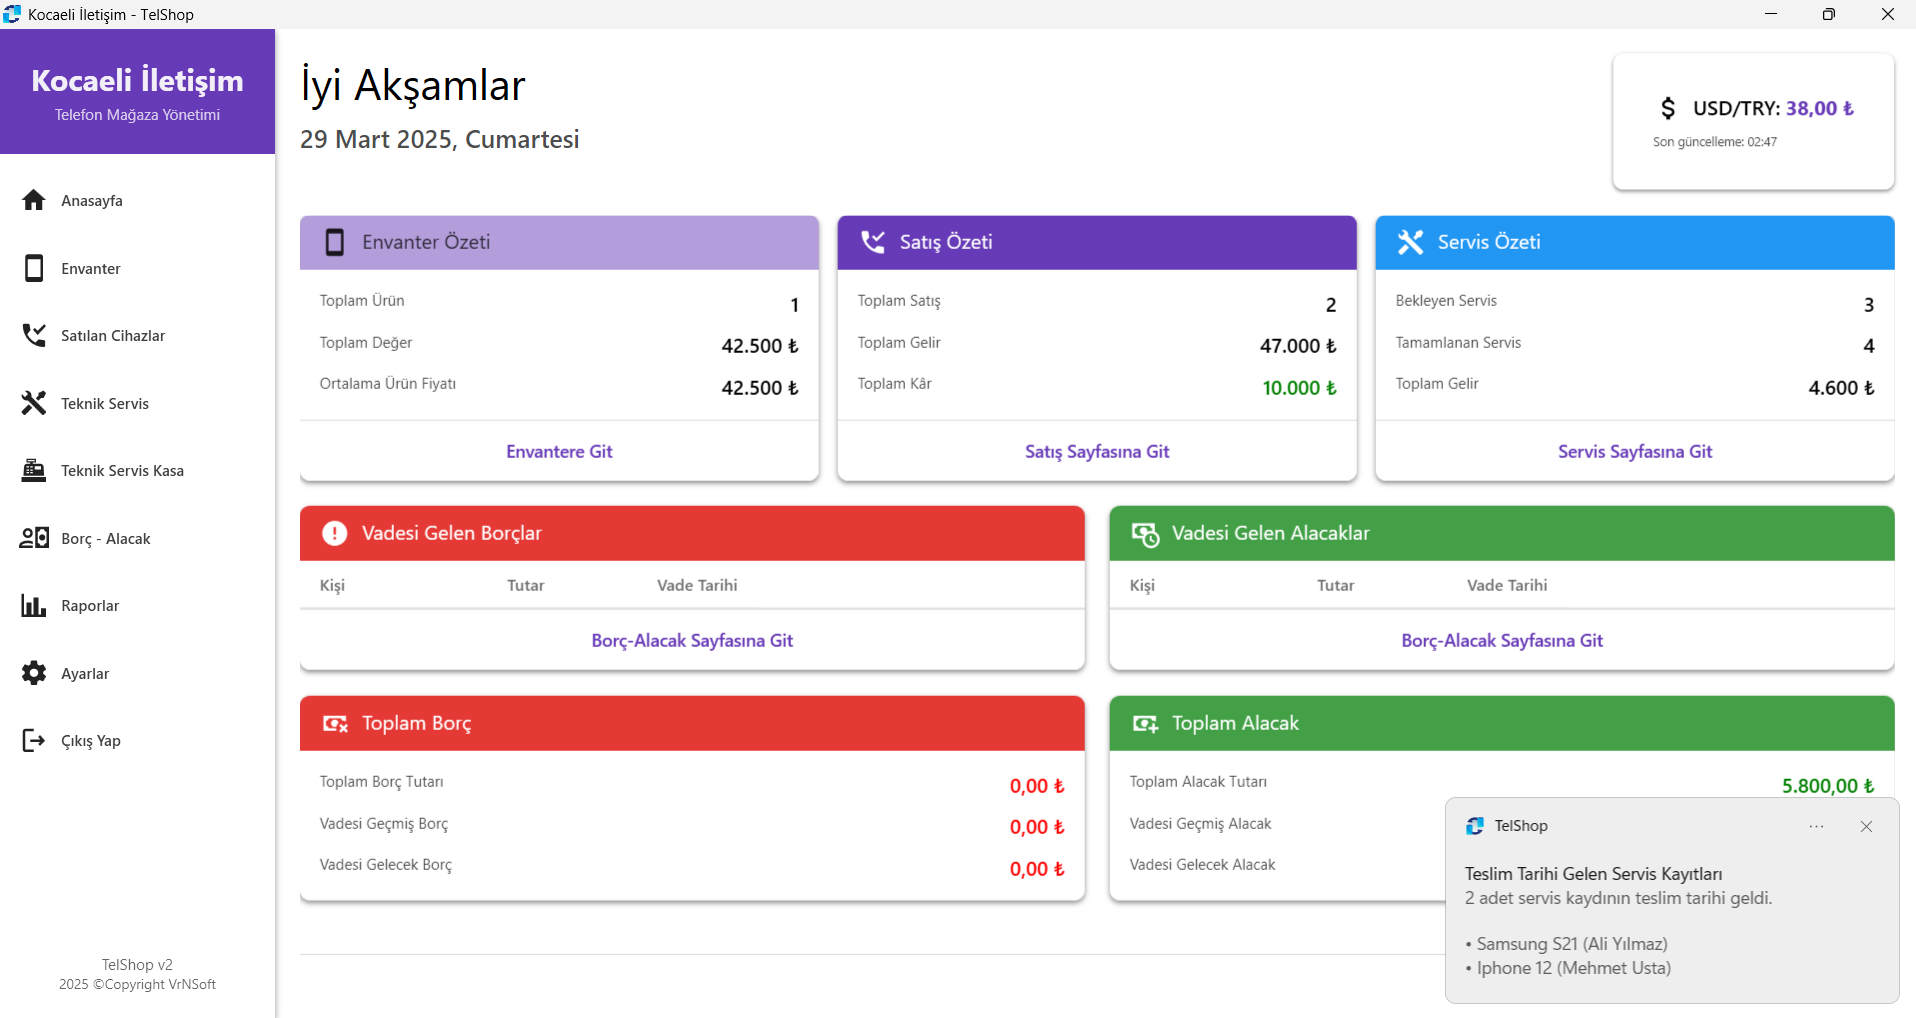Restore down the TelShop window

click(x=1830, y=14)
